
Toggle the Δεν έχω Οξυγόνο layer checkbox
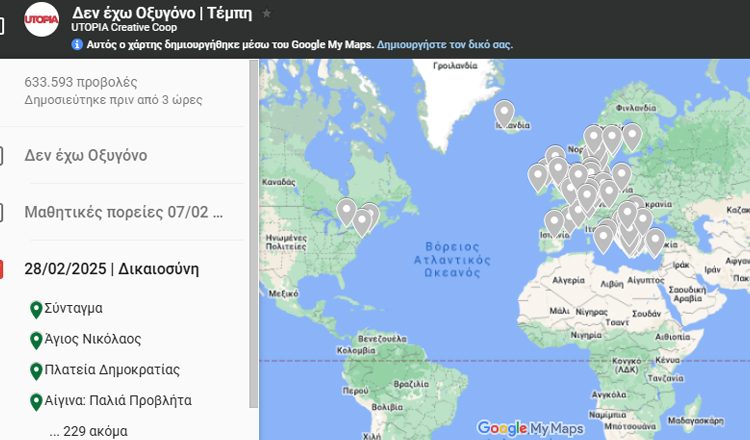[x=2, y=155]
